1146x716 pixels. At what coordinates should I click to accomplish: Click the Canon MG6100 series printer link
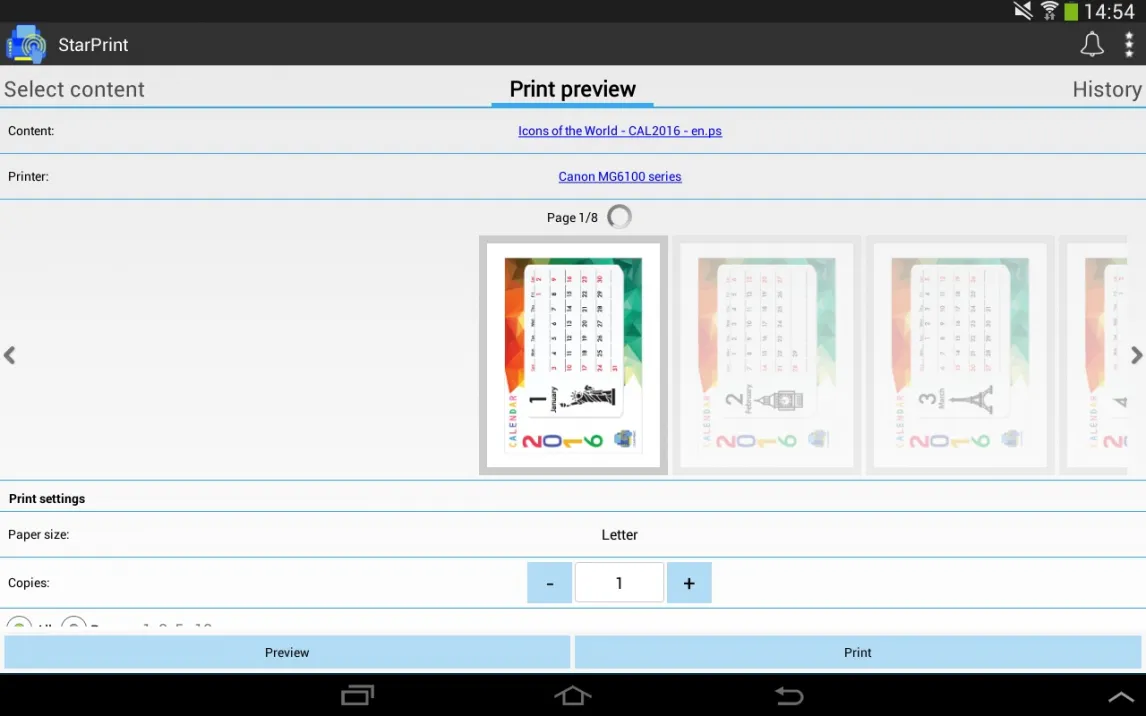619,177
